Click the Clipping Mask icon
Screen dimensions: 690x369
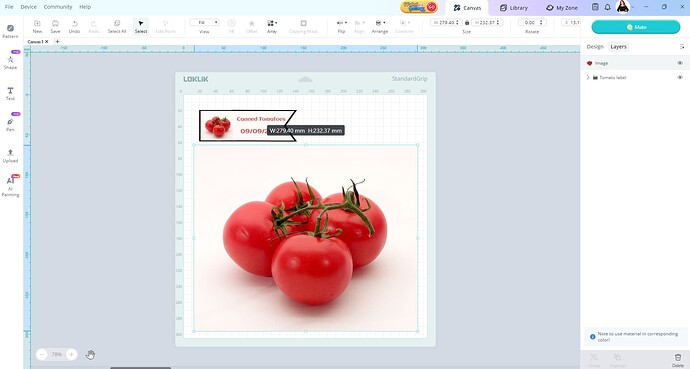coord(303,26)
